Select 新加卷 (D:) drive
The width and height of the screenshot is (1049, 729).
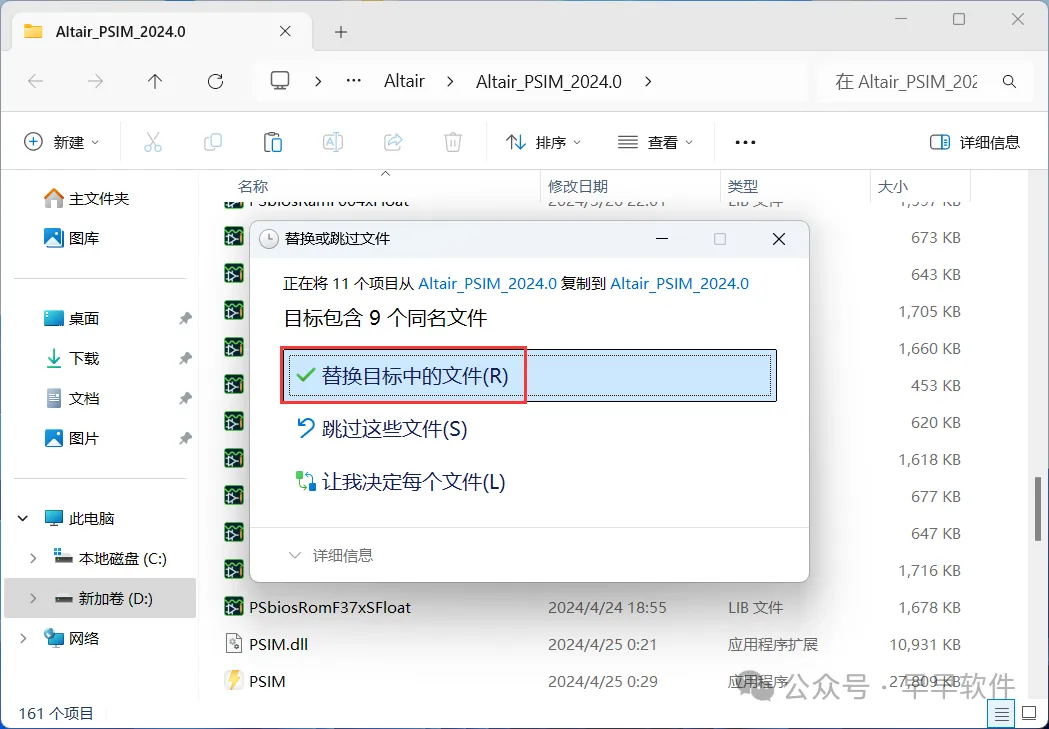pyautogui.click(x=103, y=599)
